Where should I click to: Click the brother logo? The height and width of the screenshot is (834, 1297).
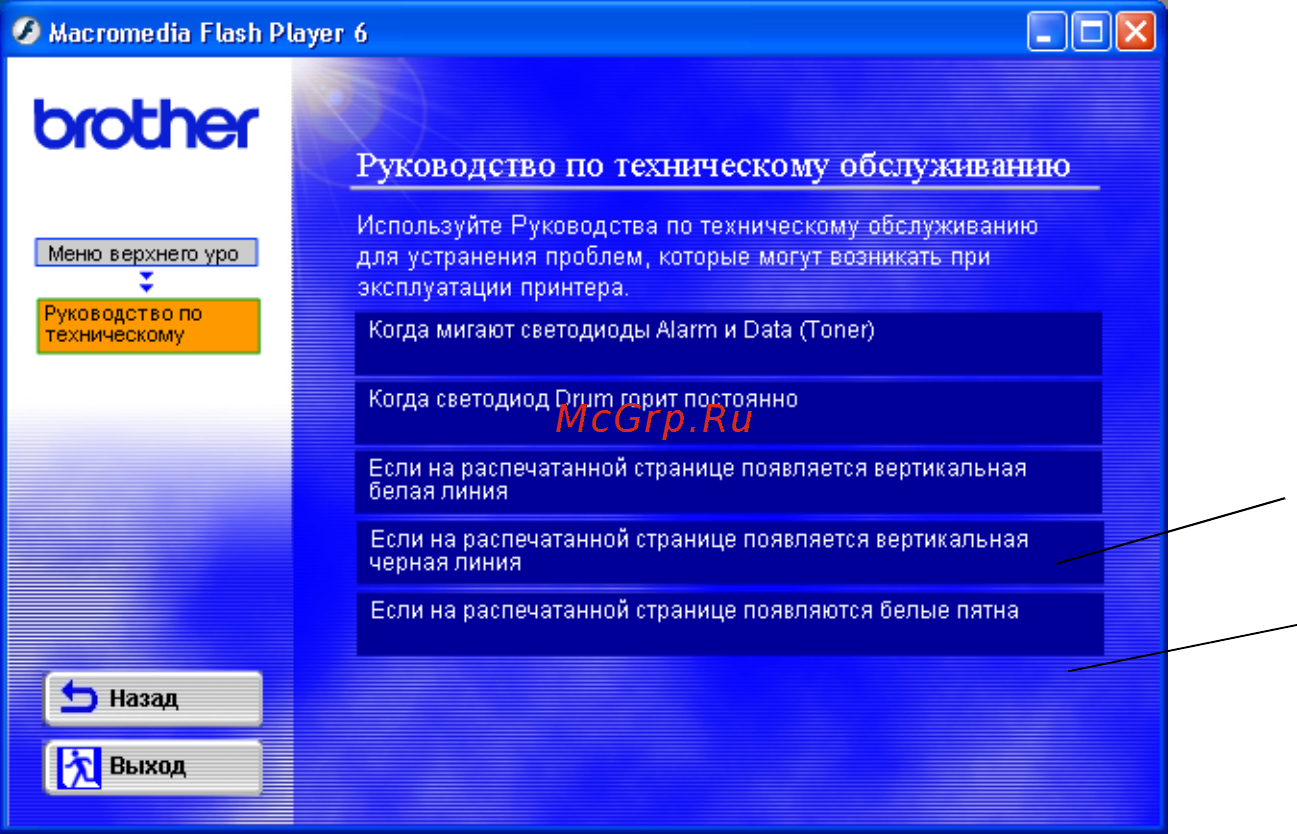[146, 124]
